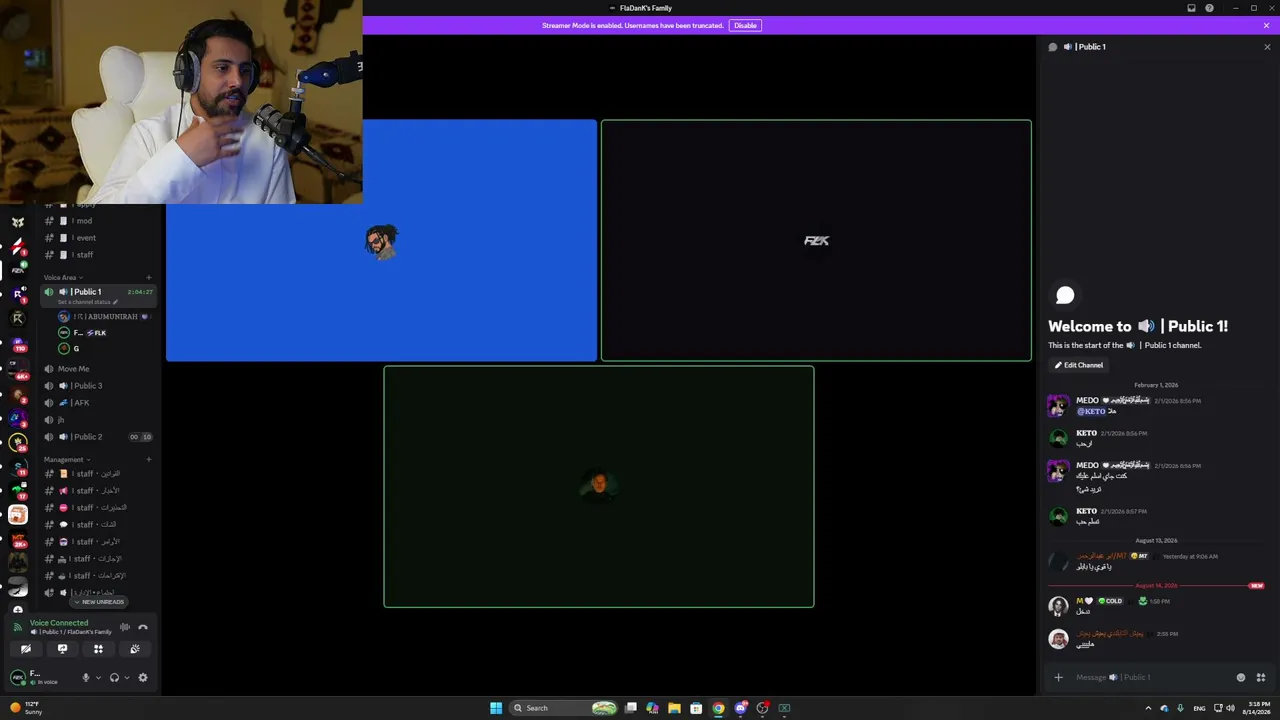Click the Edit Channel button

point(1078,365)
